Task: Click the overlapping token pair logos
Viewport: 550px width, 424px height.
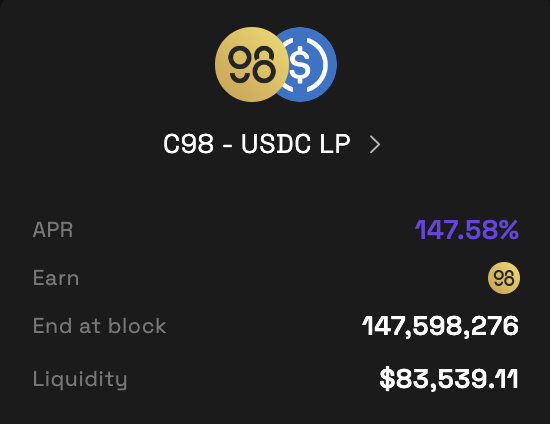Action: click(x=276, y=65)
